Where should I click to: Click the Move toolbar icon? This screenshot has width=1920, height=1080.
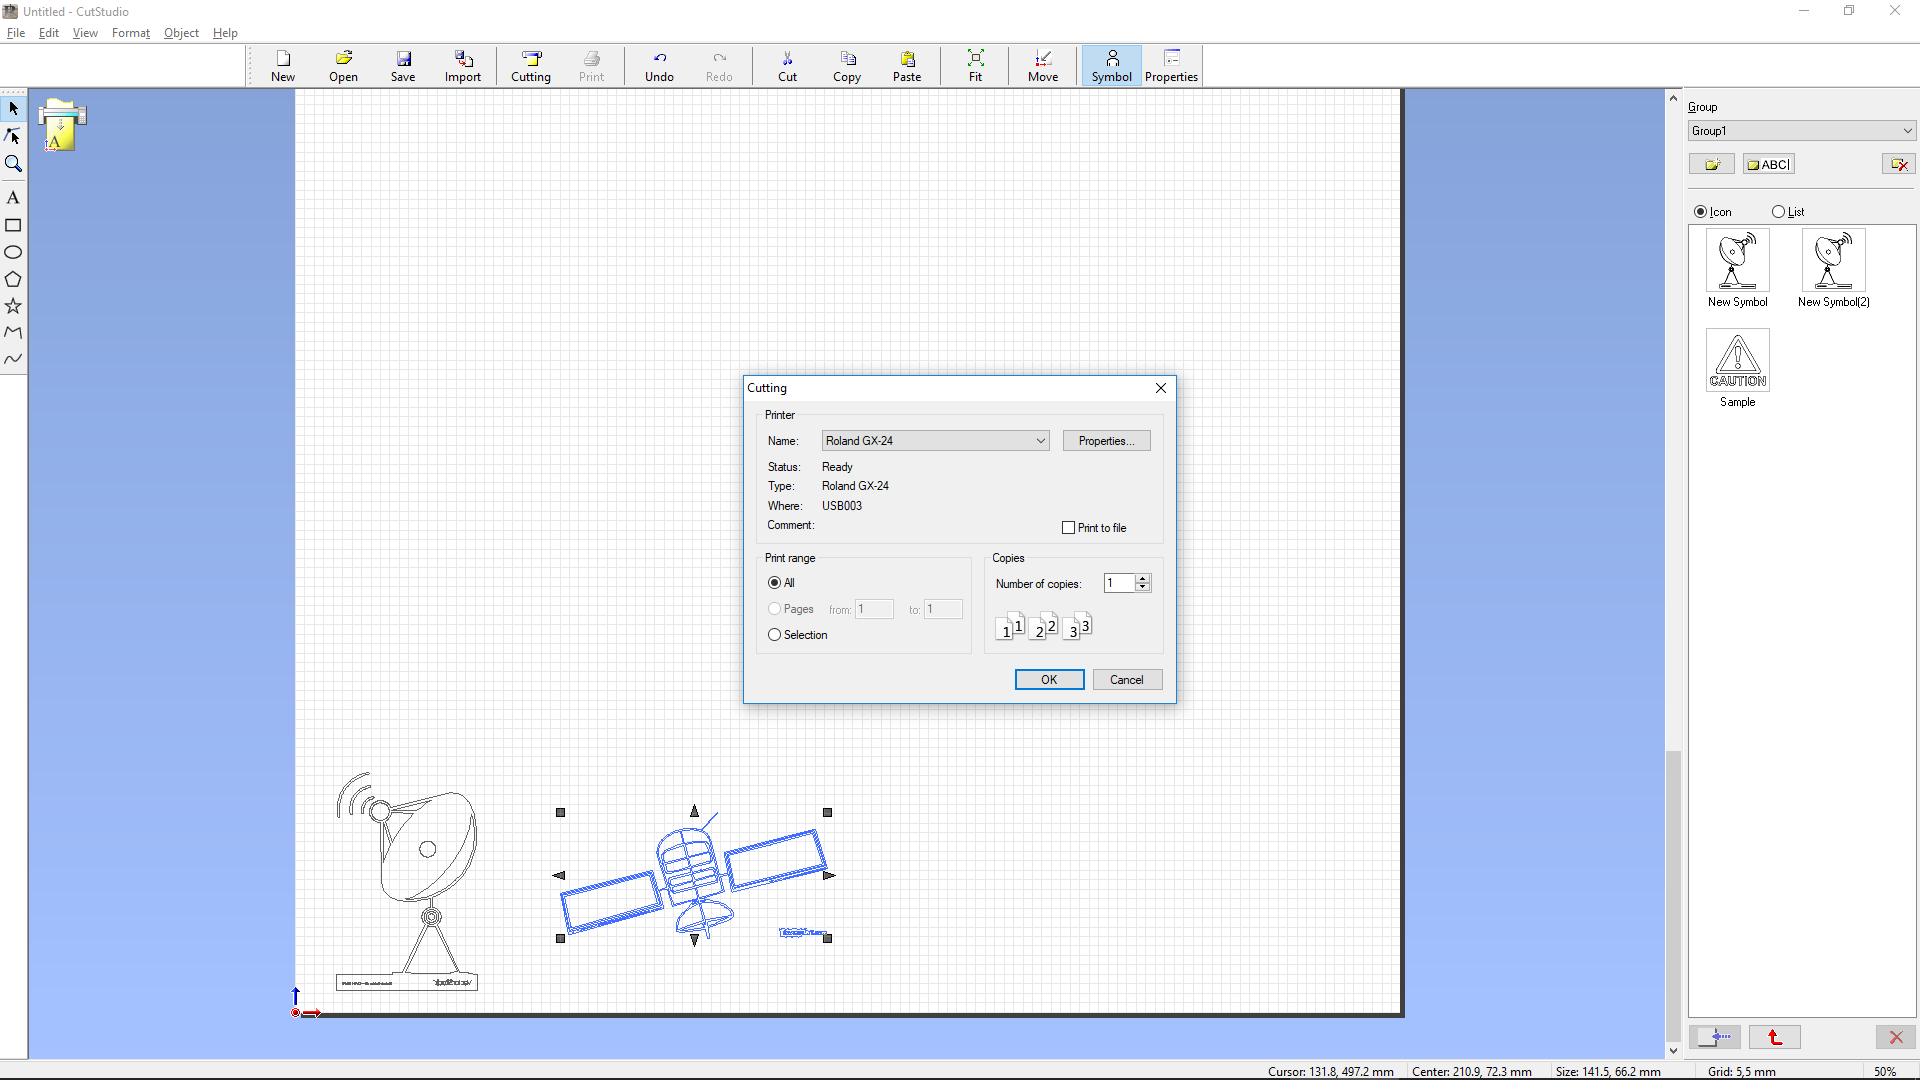click(1042, 66)
